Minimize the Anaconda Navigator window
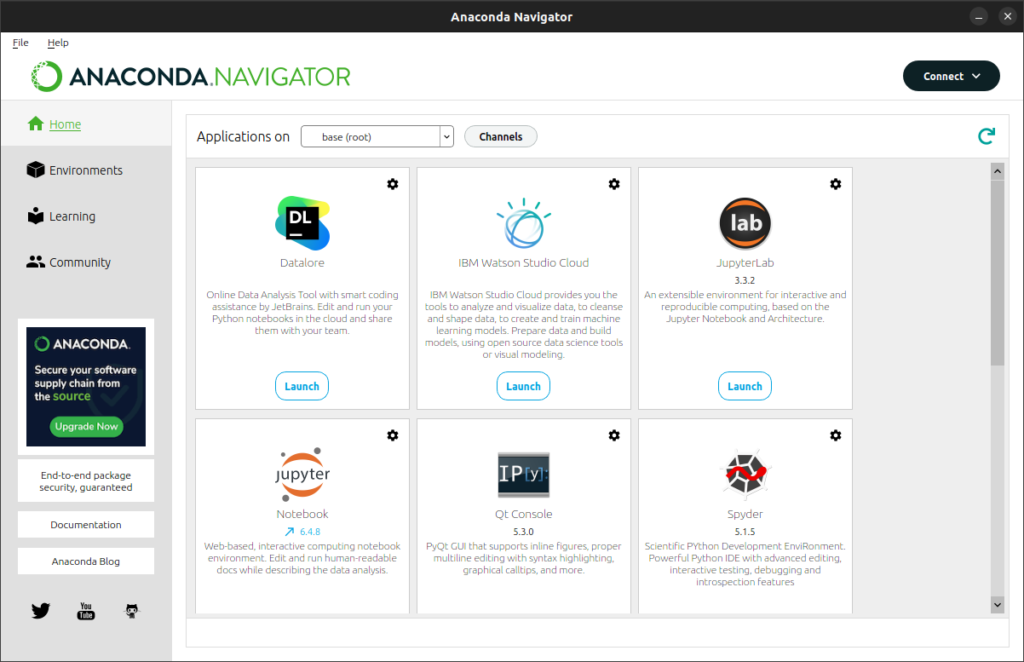The height and width of the screenshot is (662, 1024). click(978, 17)
